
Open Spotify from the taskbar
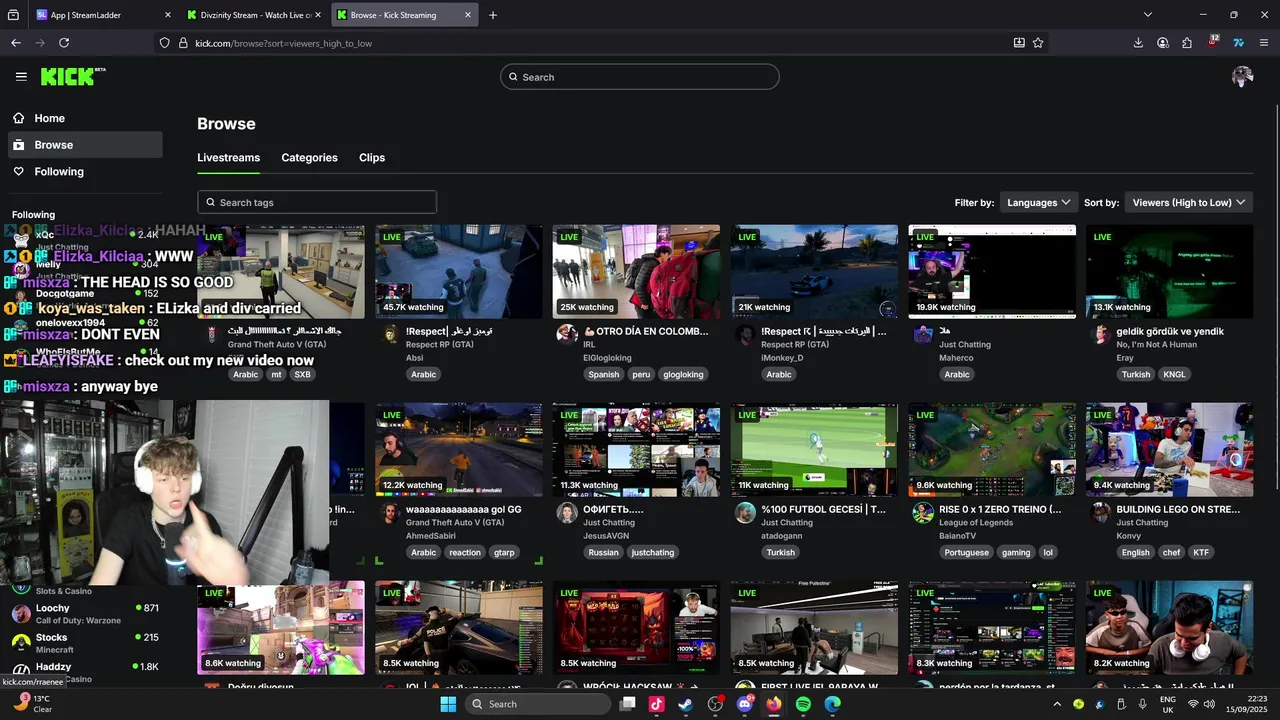pyautogui.click(x=803, y=704)
